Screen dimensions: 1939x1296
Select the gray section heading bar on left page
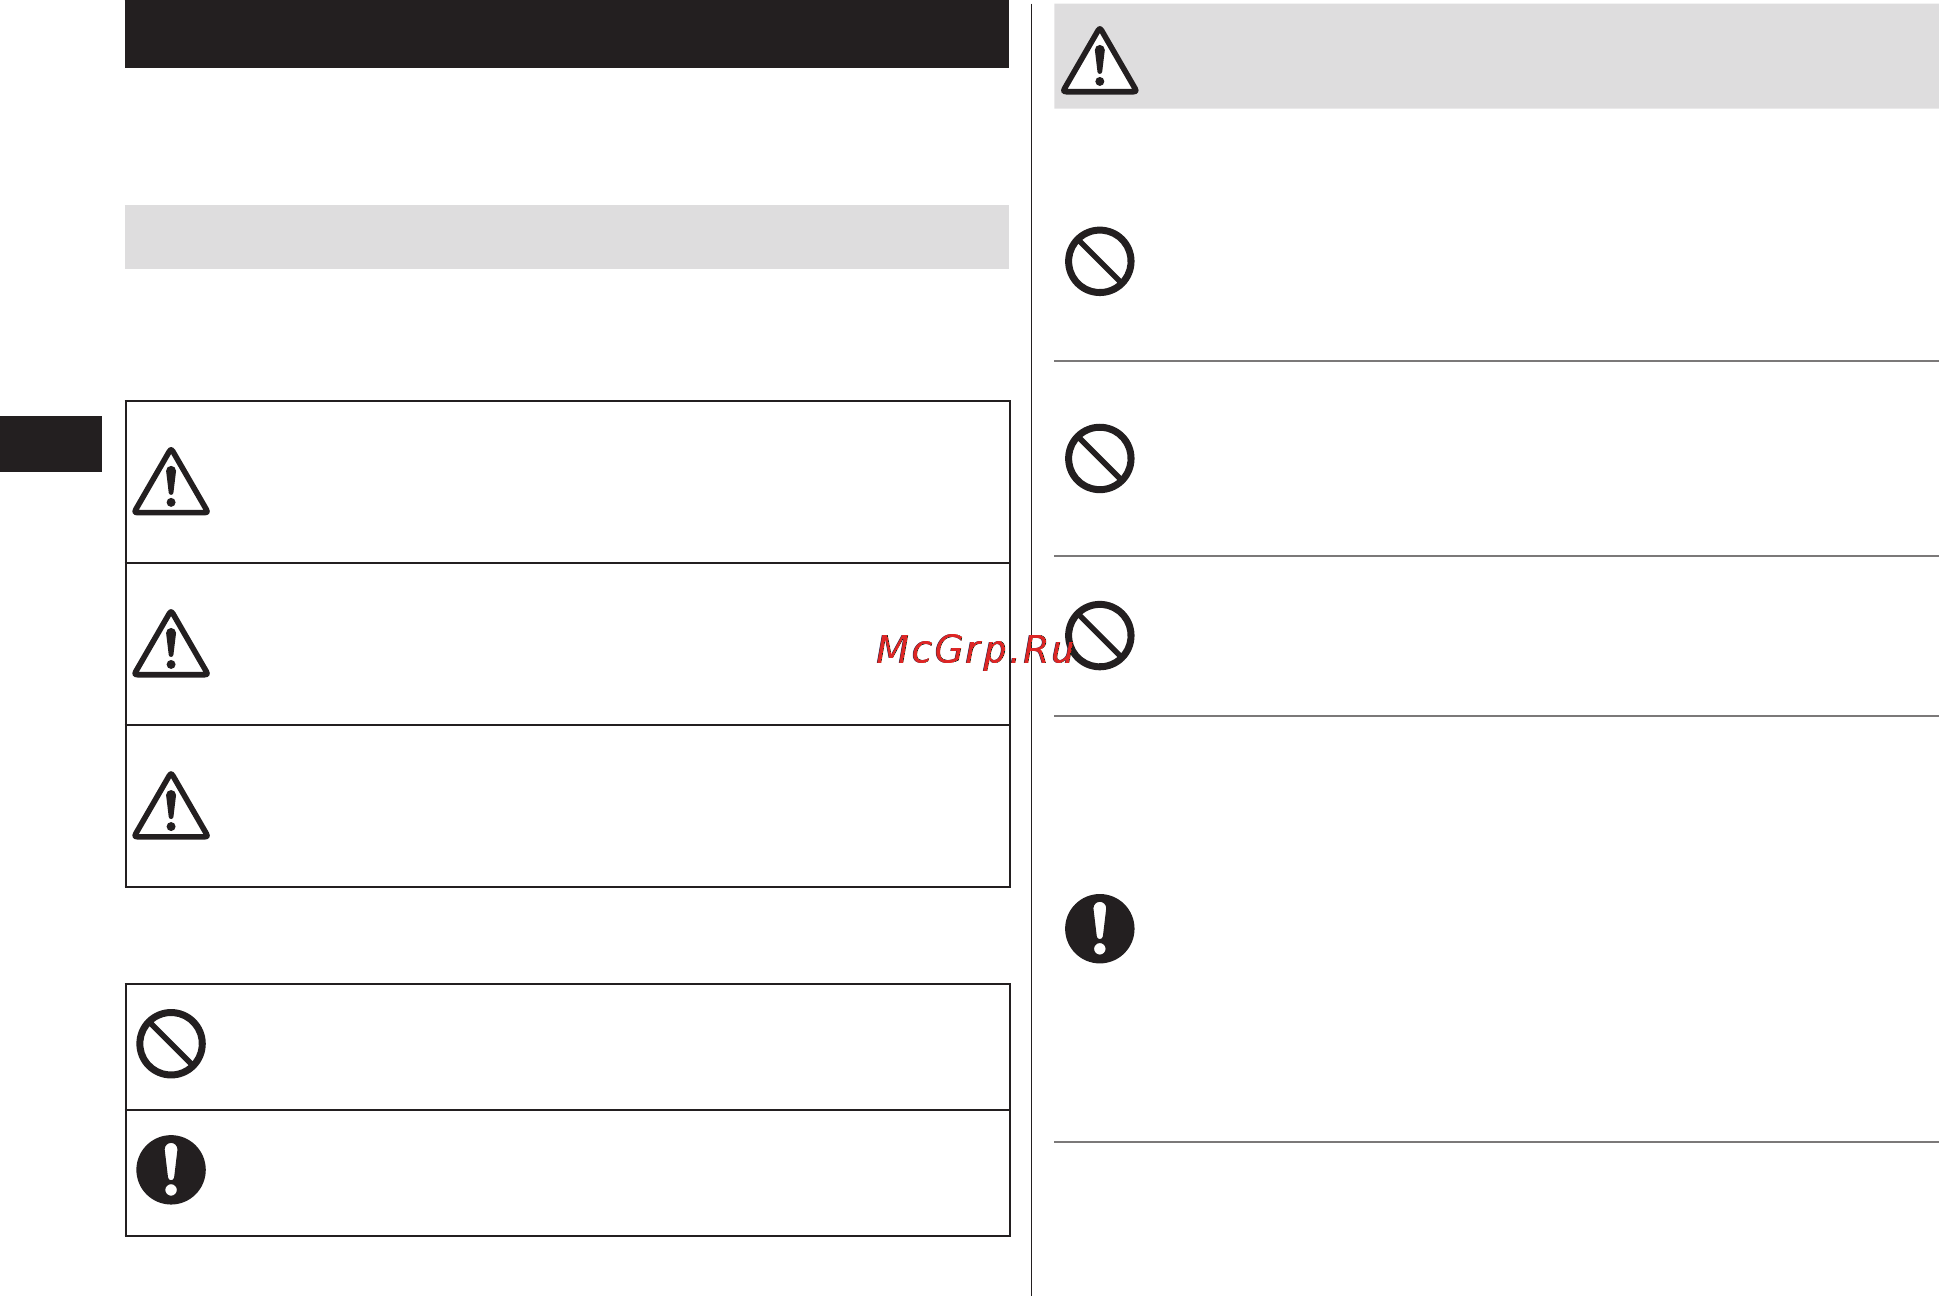567,237
